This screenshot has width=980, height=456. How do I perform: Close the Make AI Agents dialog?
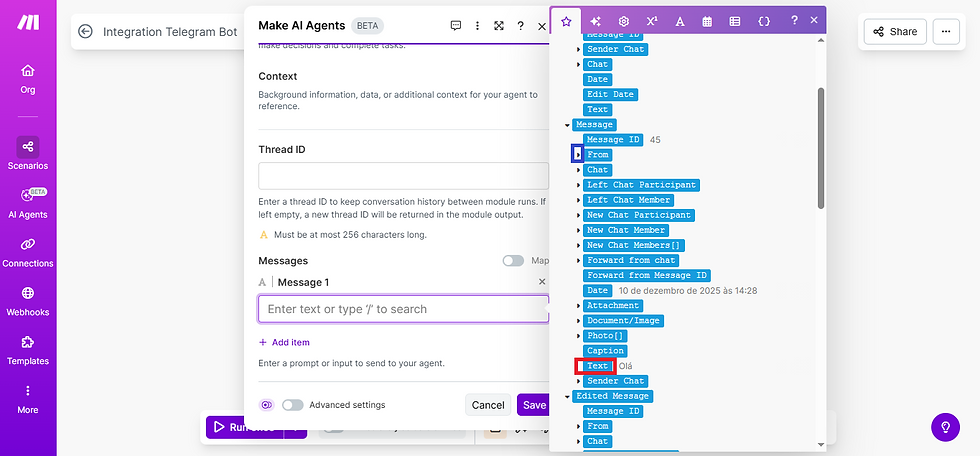pyautogui.click(x=542, y=26)
